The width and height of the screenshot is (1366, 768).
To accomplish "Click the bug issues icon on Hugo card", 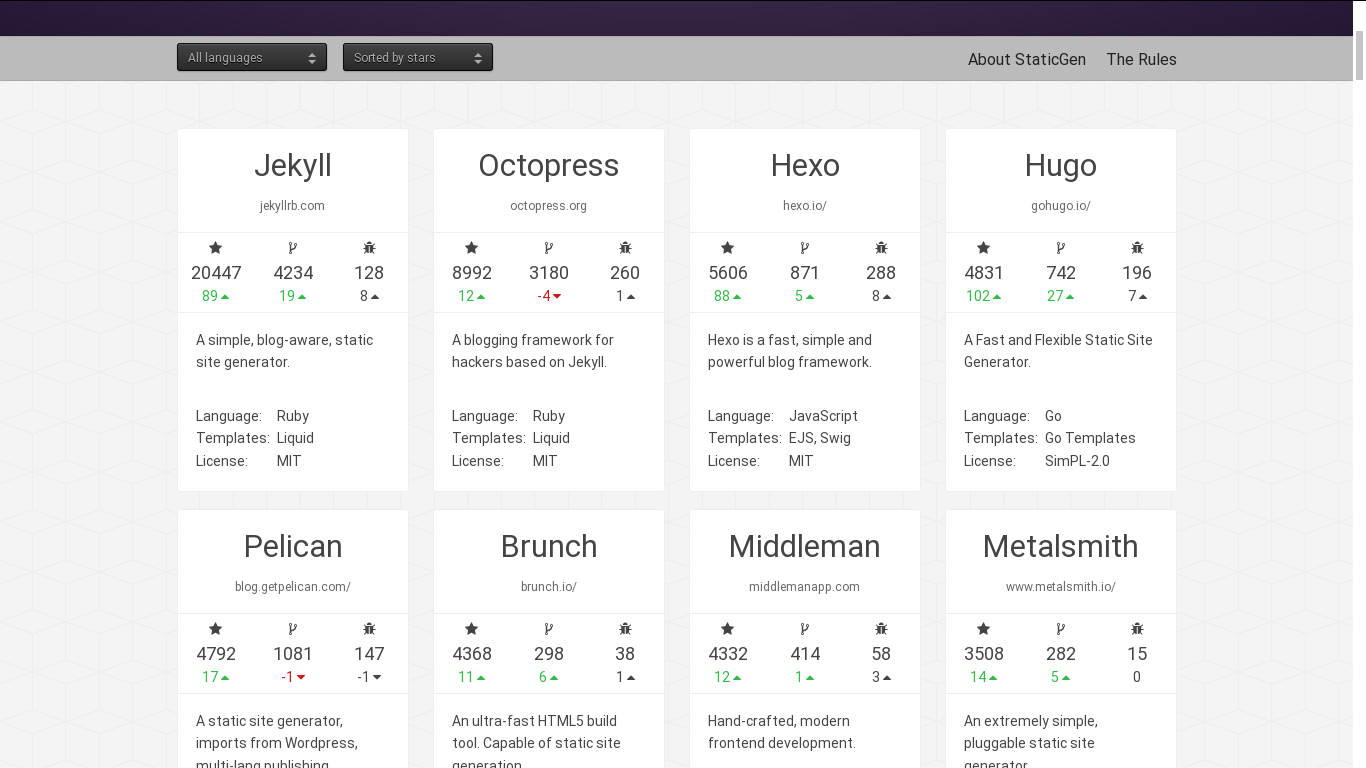I will [x=1137, y=248].
